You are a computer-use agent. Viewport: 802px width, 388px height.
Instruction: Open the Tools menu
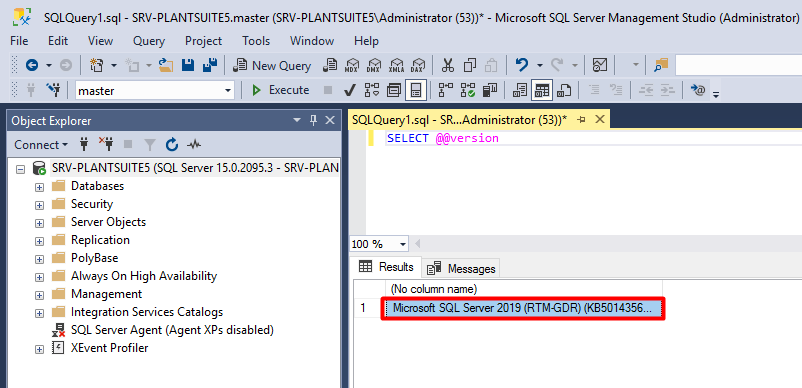pyautogui.click(x=256, y=41)
